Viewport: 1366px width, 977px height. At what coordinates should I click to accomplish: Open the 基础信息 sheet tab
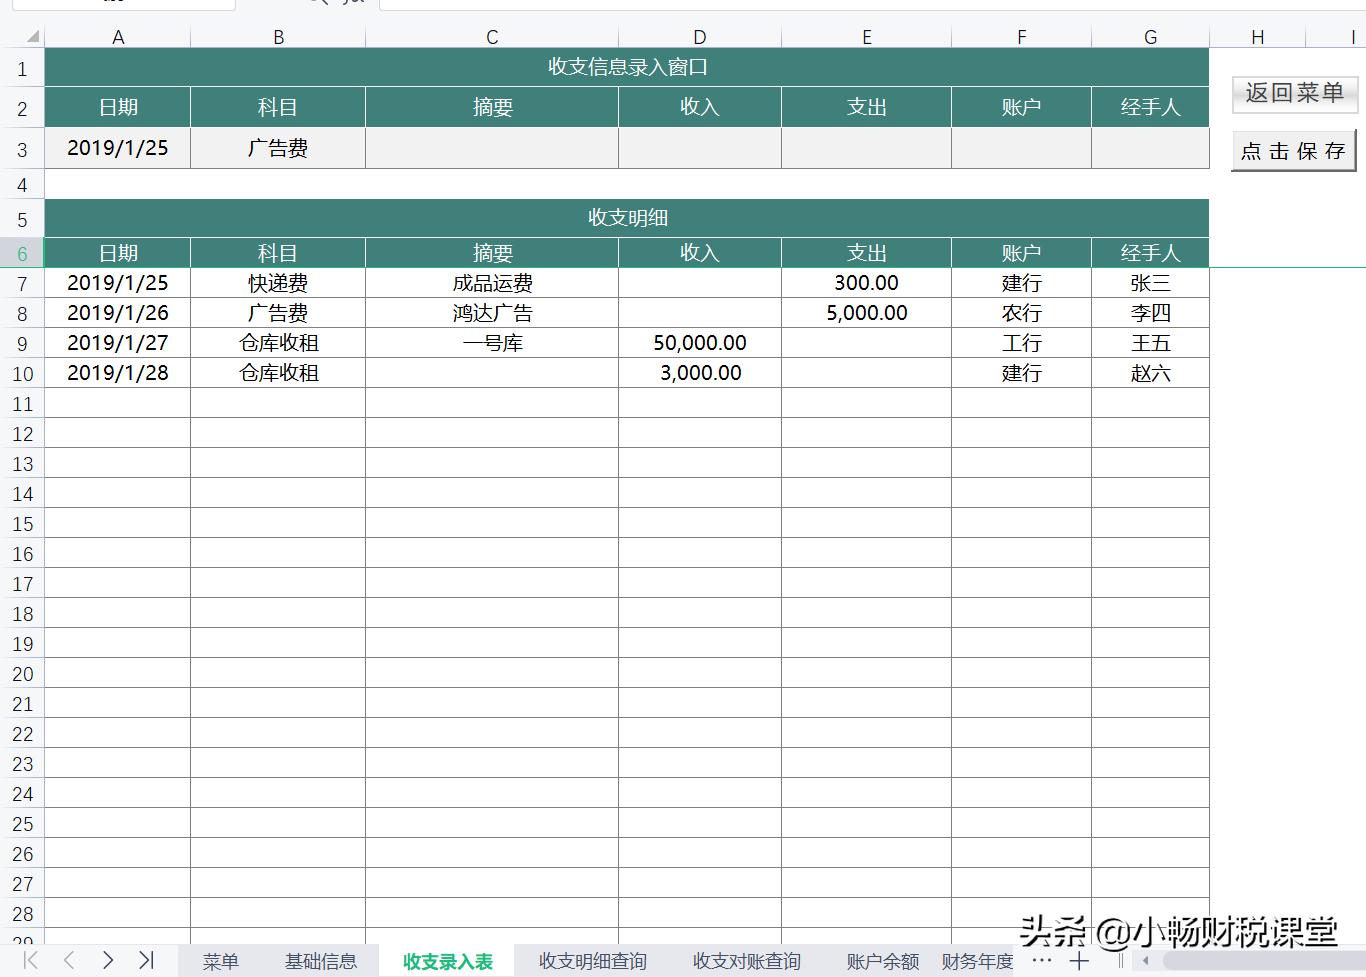coord(322,961)
